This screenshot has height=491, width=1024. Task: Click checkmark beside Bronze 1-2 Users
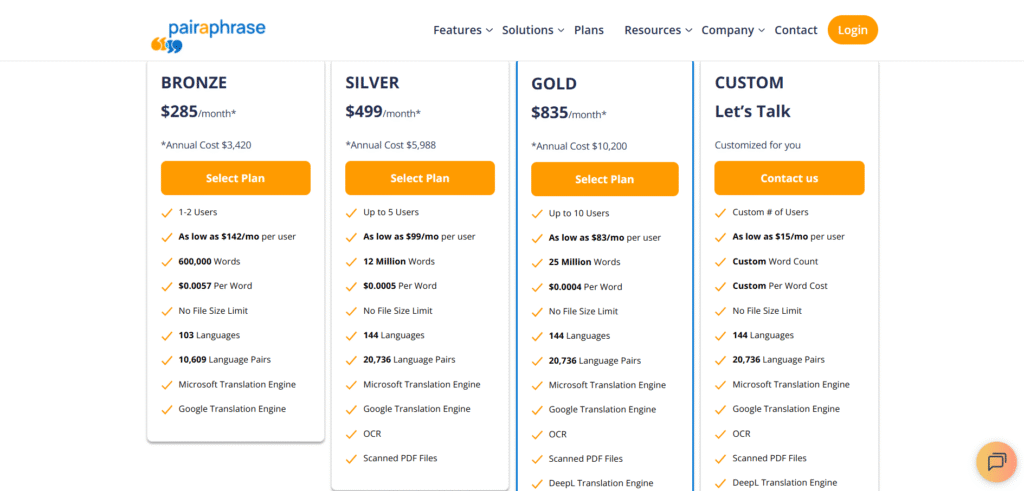[167, 213]
